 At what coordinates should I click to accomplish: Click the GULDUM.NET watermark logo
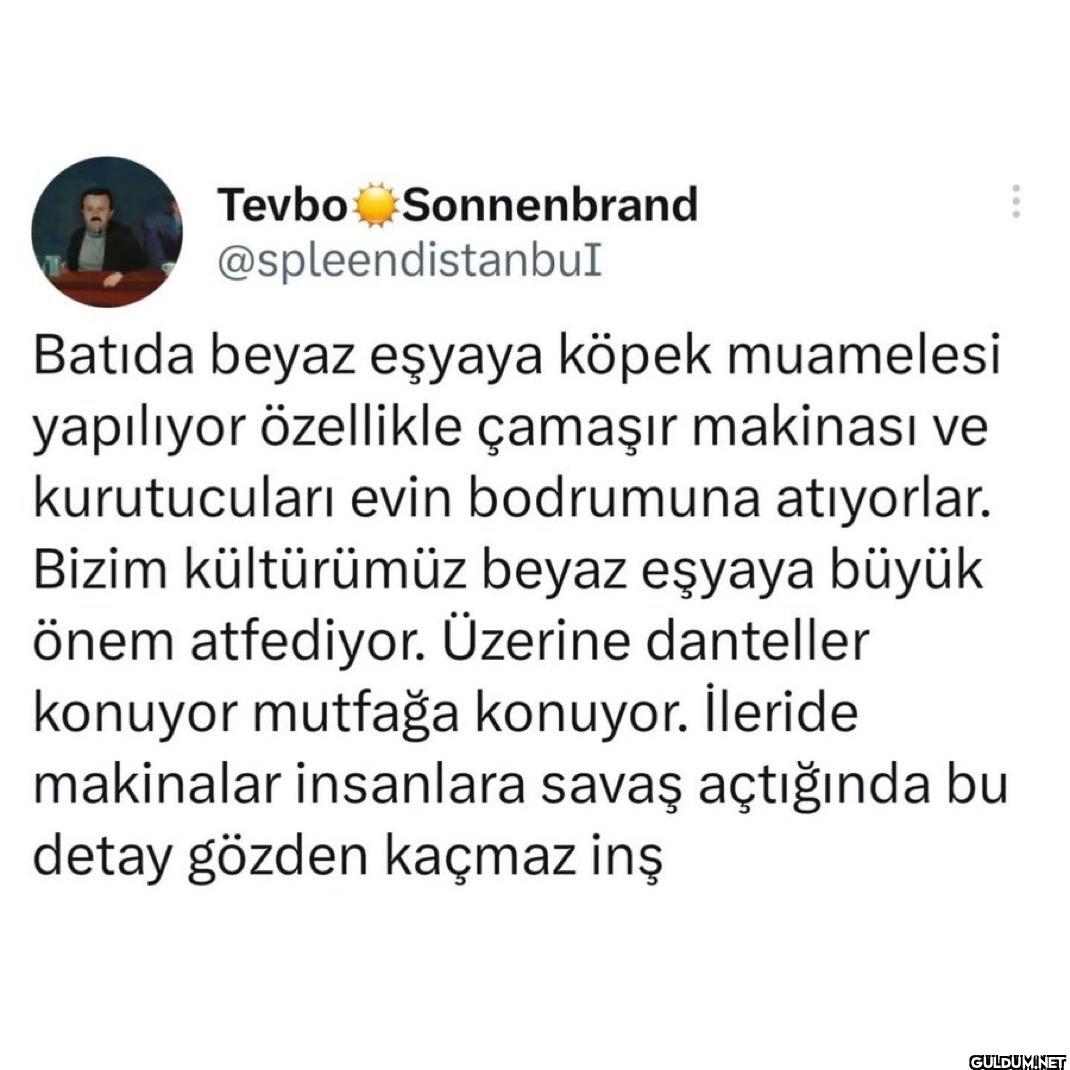tap(1018, 1060)
